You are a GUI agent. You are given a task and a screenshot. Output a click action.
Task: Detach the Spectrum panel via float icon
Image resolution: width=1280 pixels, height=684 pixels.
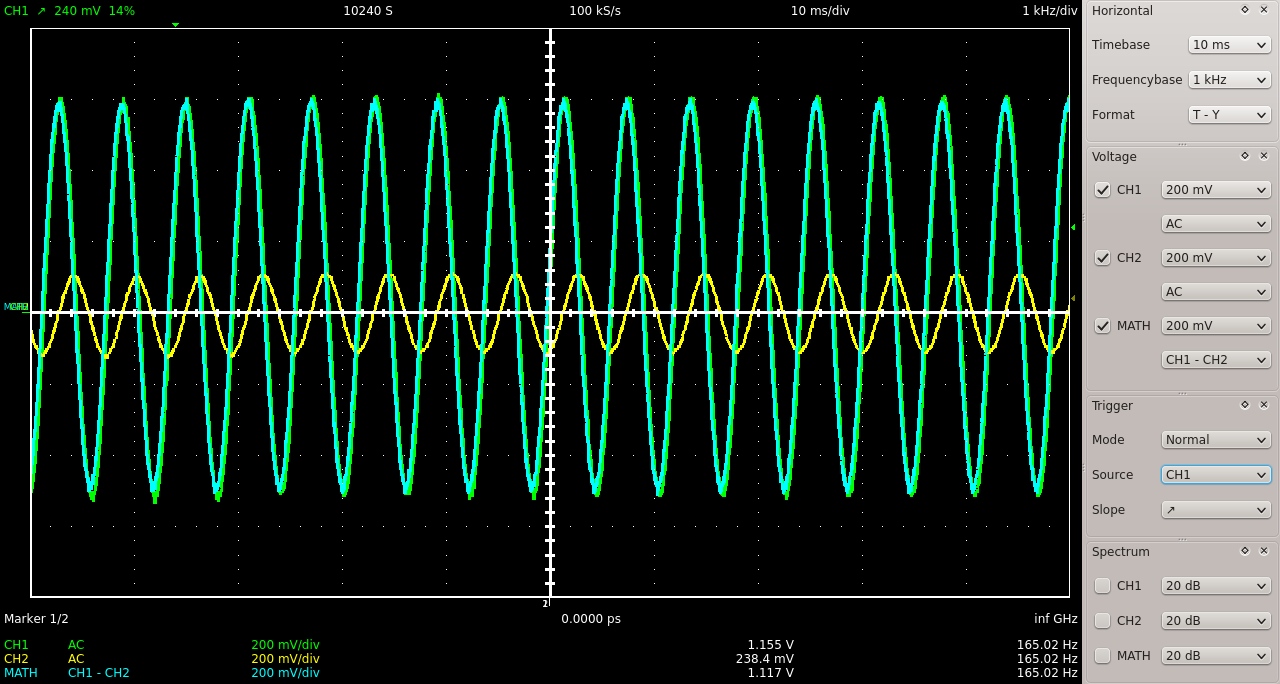pos(1245,551)
